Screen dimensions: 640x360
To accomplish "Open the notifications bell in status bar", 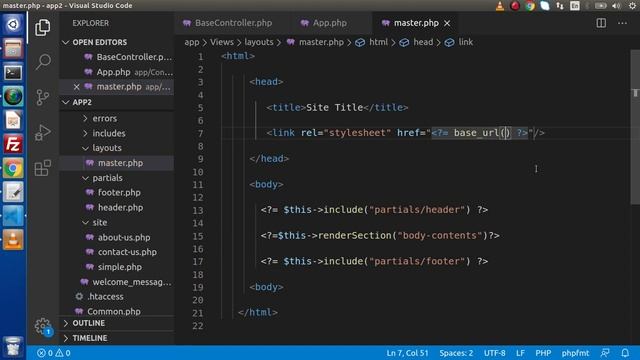I will (625, 353).
